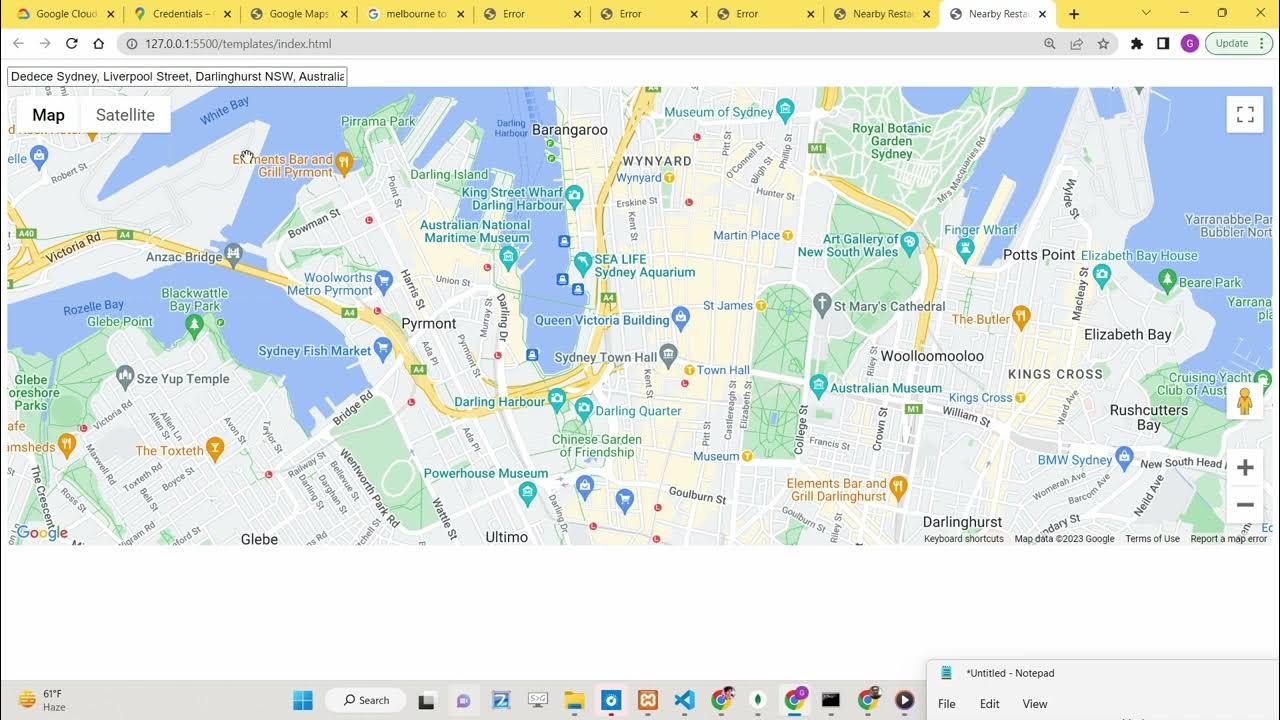Open the Chrome tab search dropdown

tap(1146, 14)
